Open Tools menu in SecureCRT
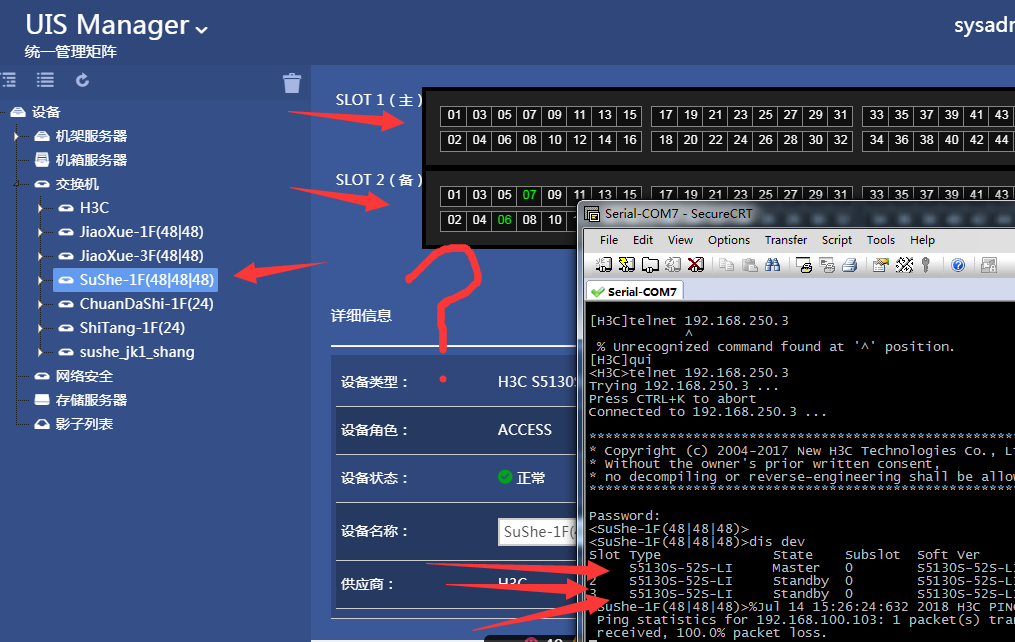Image resolution: width=1015 pixels, height=642 pixels. (881, 240)
